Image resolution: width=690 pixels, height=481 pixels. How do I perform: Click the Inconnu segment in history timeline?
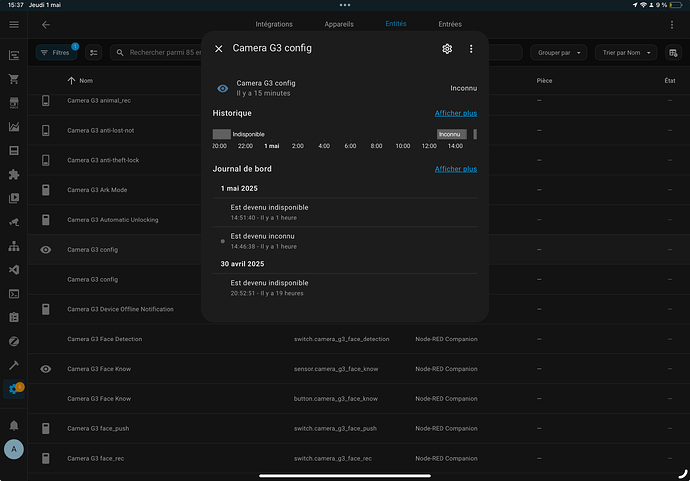(451, 134)
